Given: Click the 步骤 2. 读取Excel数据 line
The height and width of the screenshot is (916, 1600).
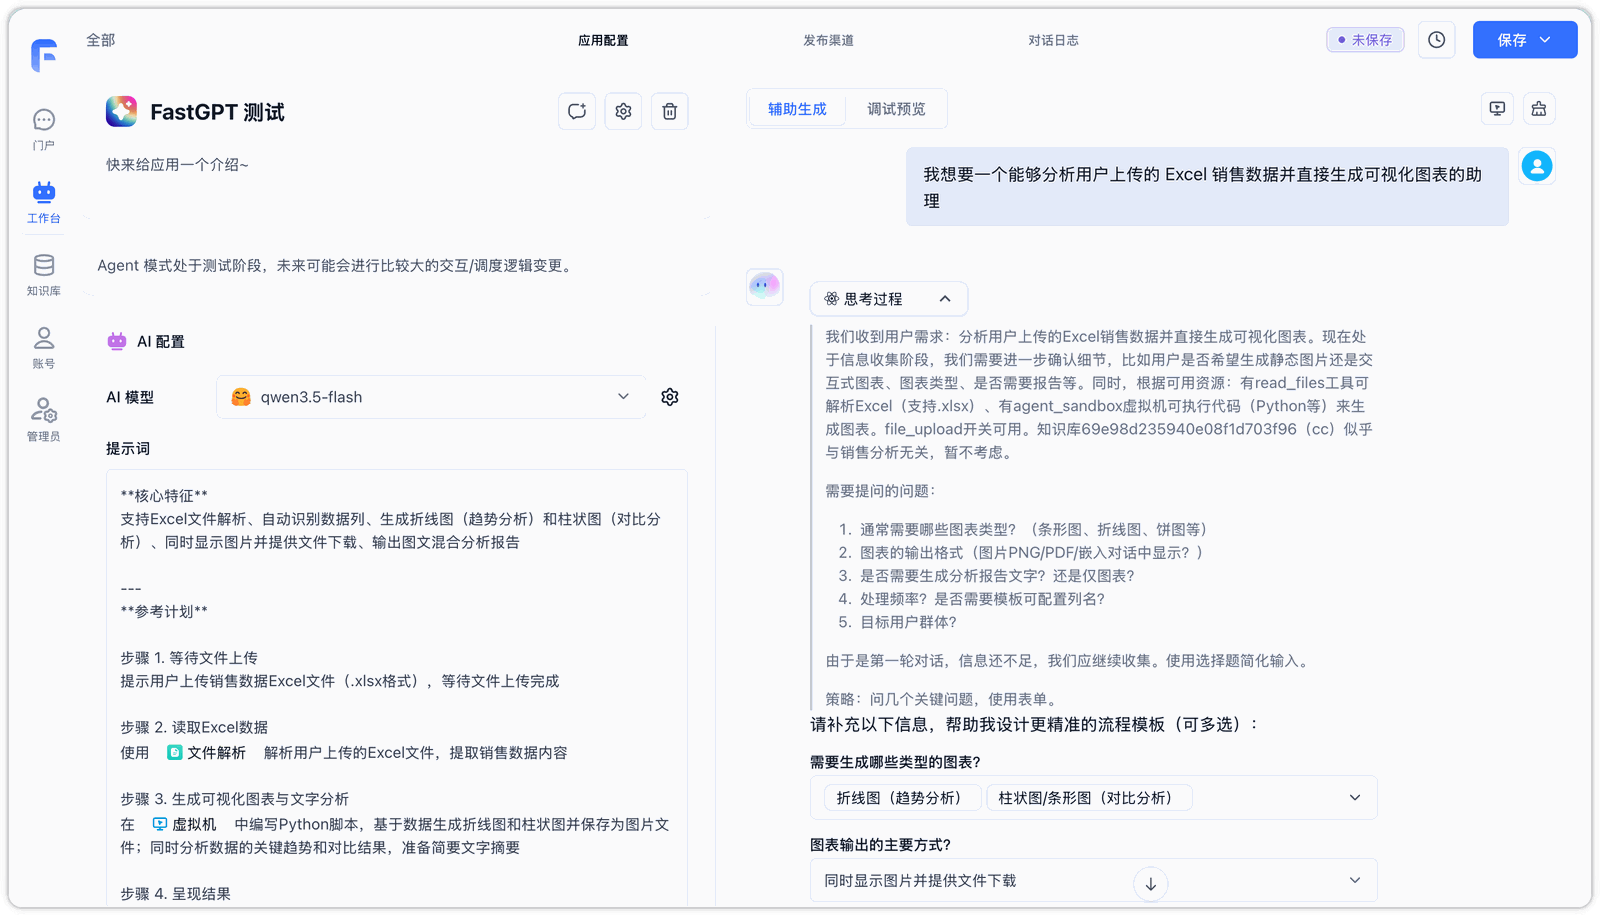Looking at the screenshot, I should pos(194,727).
